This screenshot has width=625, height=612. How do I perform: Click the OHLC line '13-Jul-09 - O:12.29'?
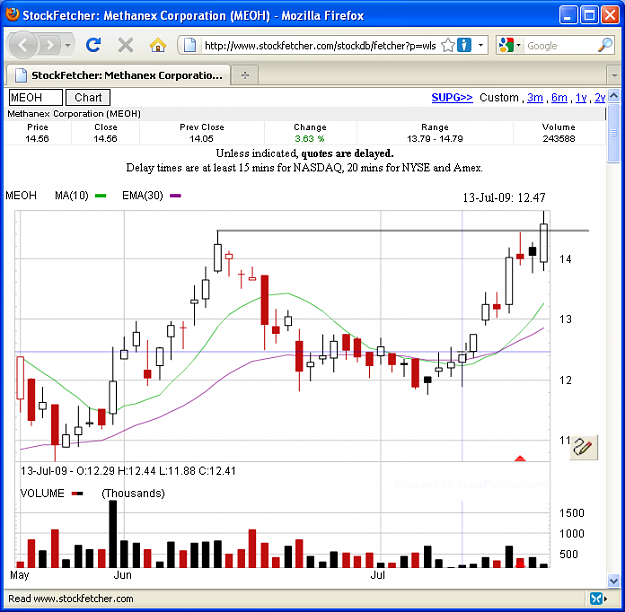128,471
